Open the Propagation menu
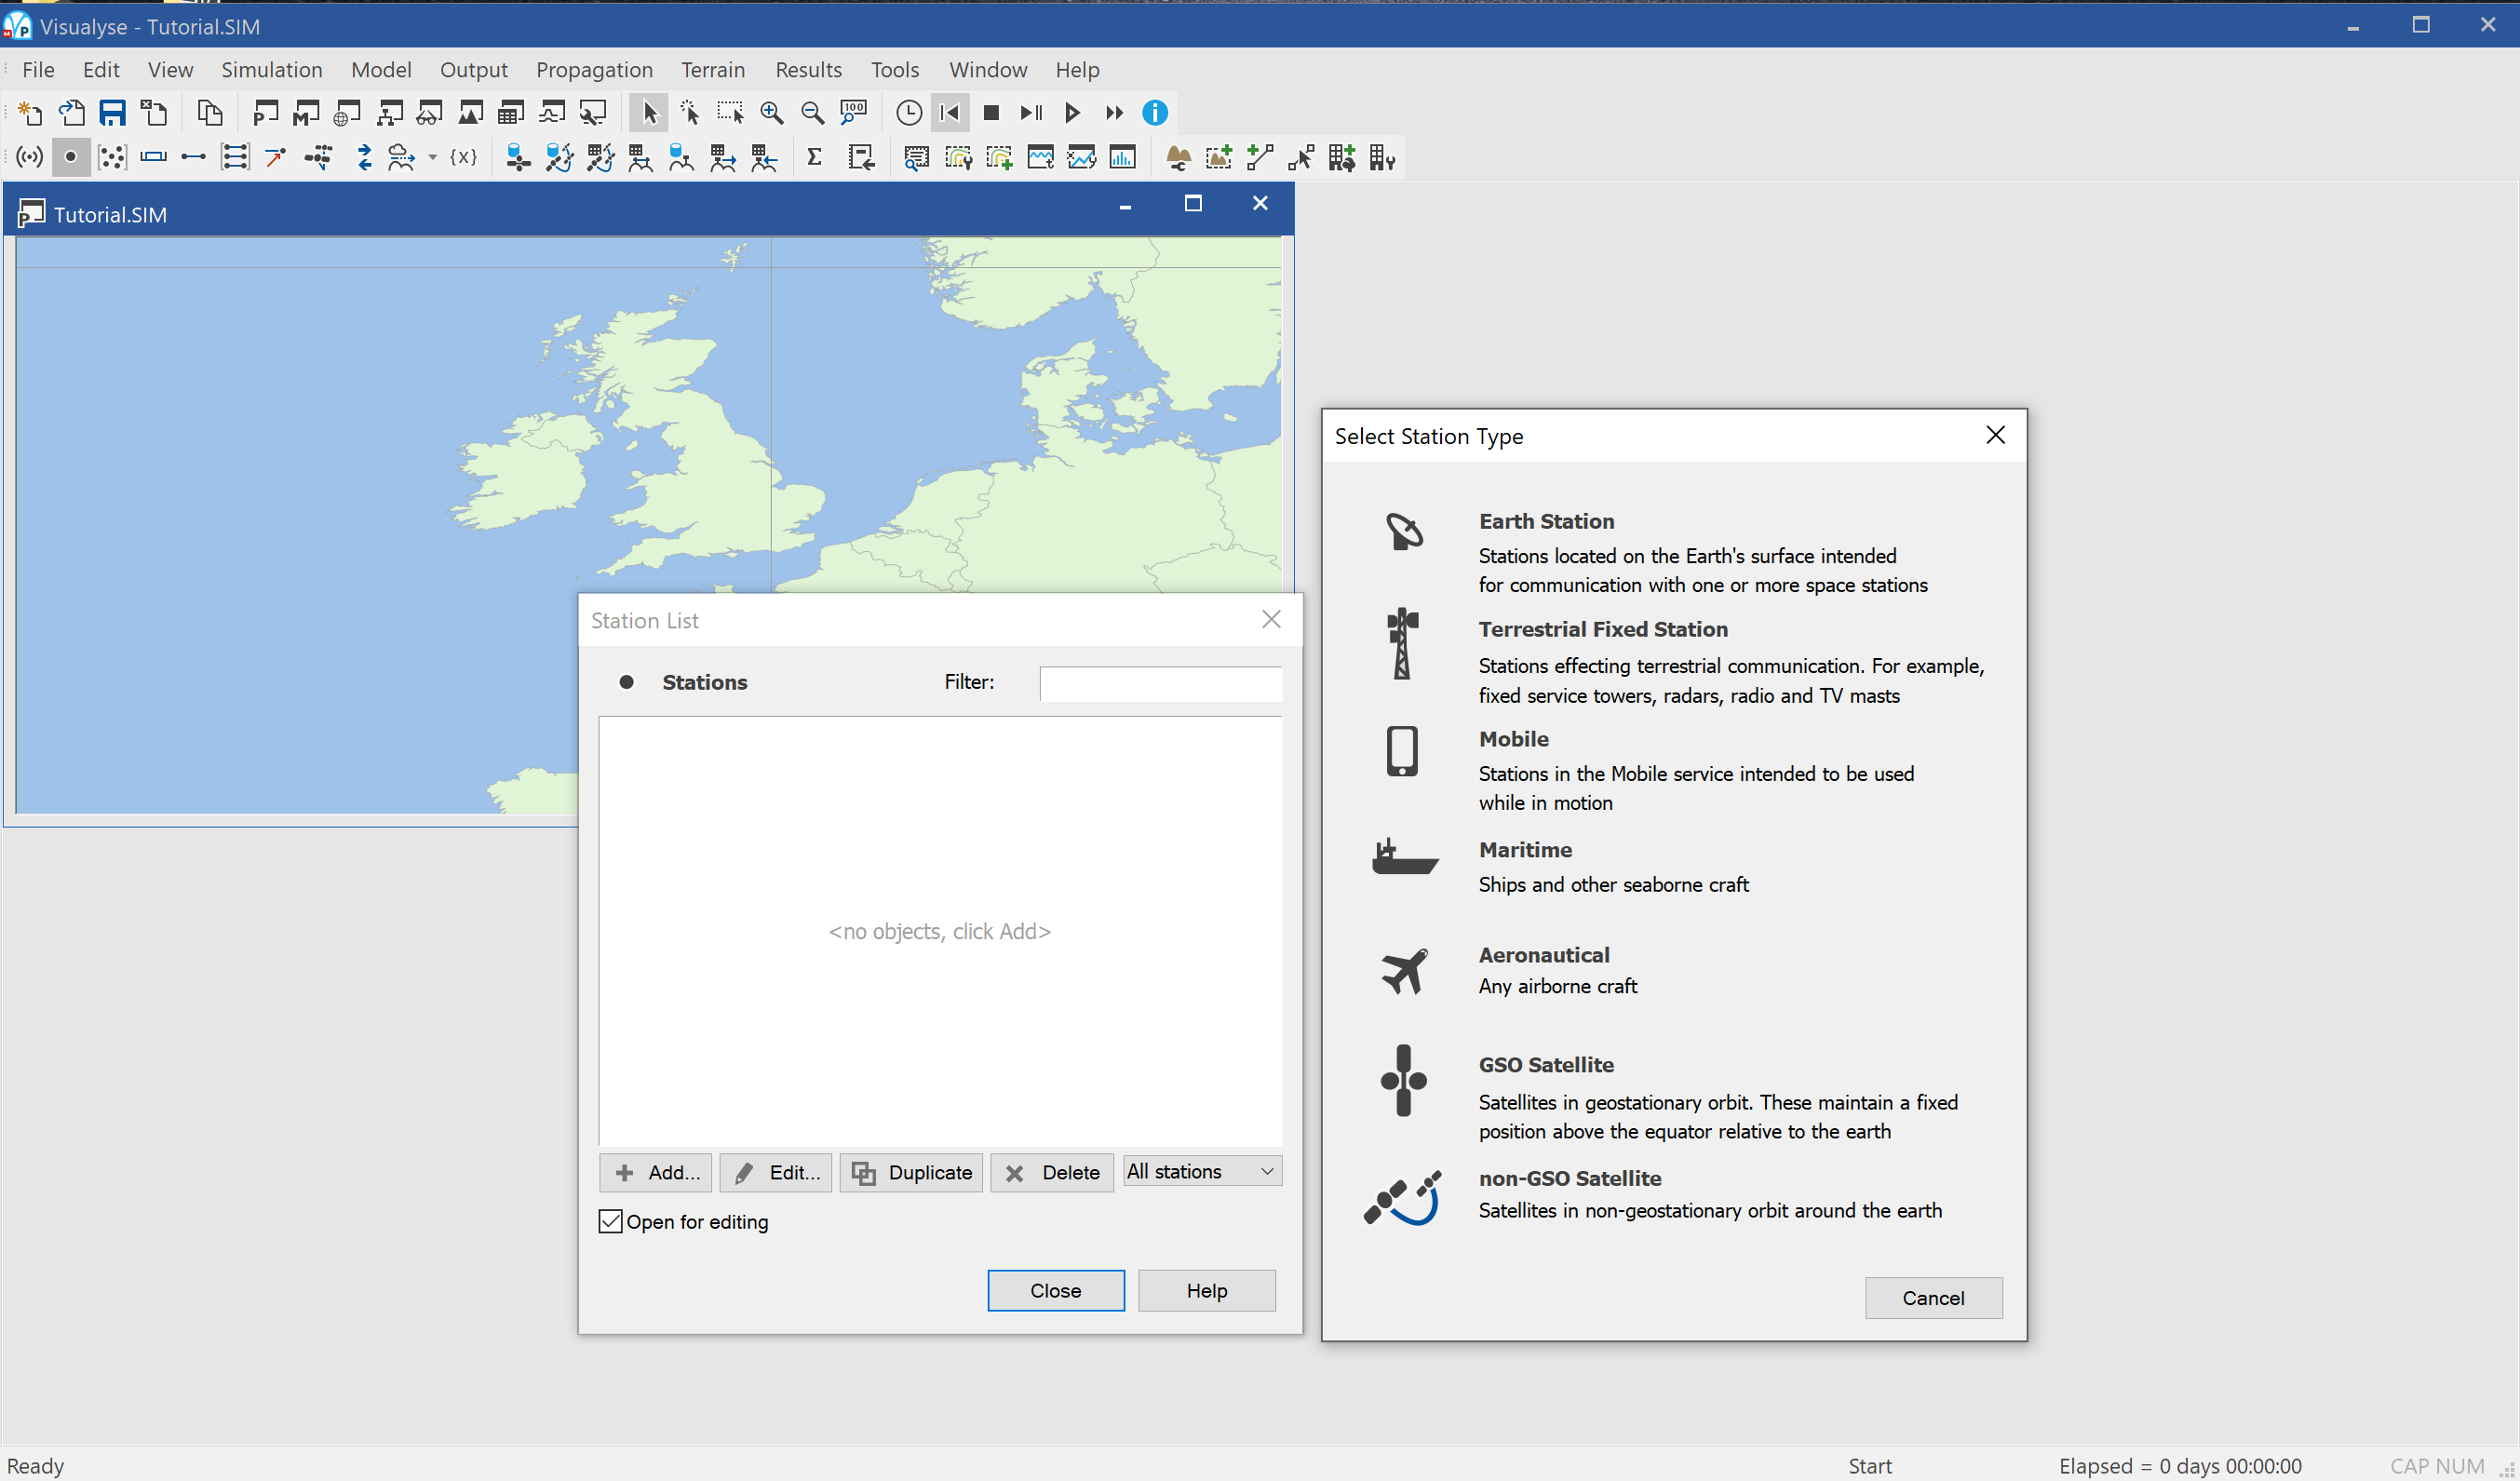The width and height of the screenshot is (2520, 1481). coord(594,70)
